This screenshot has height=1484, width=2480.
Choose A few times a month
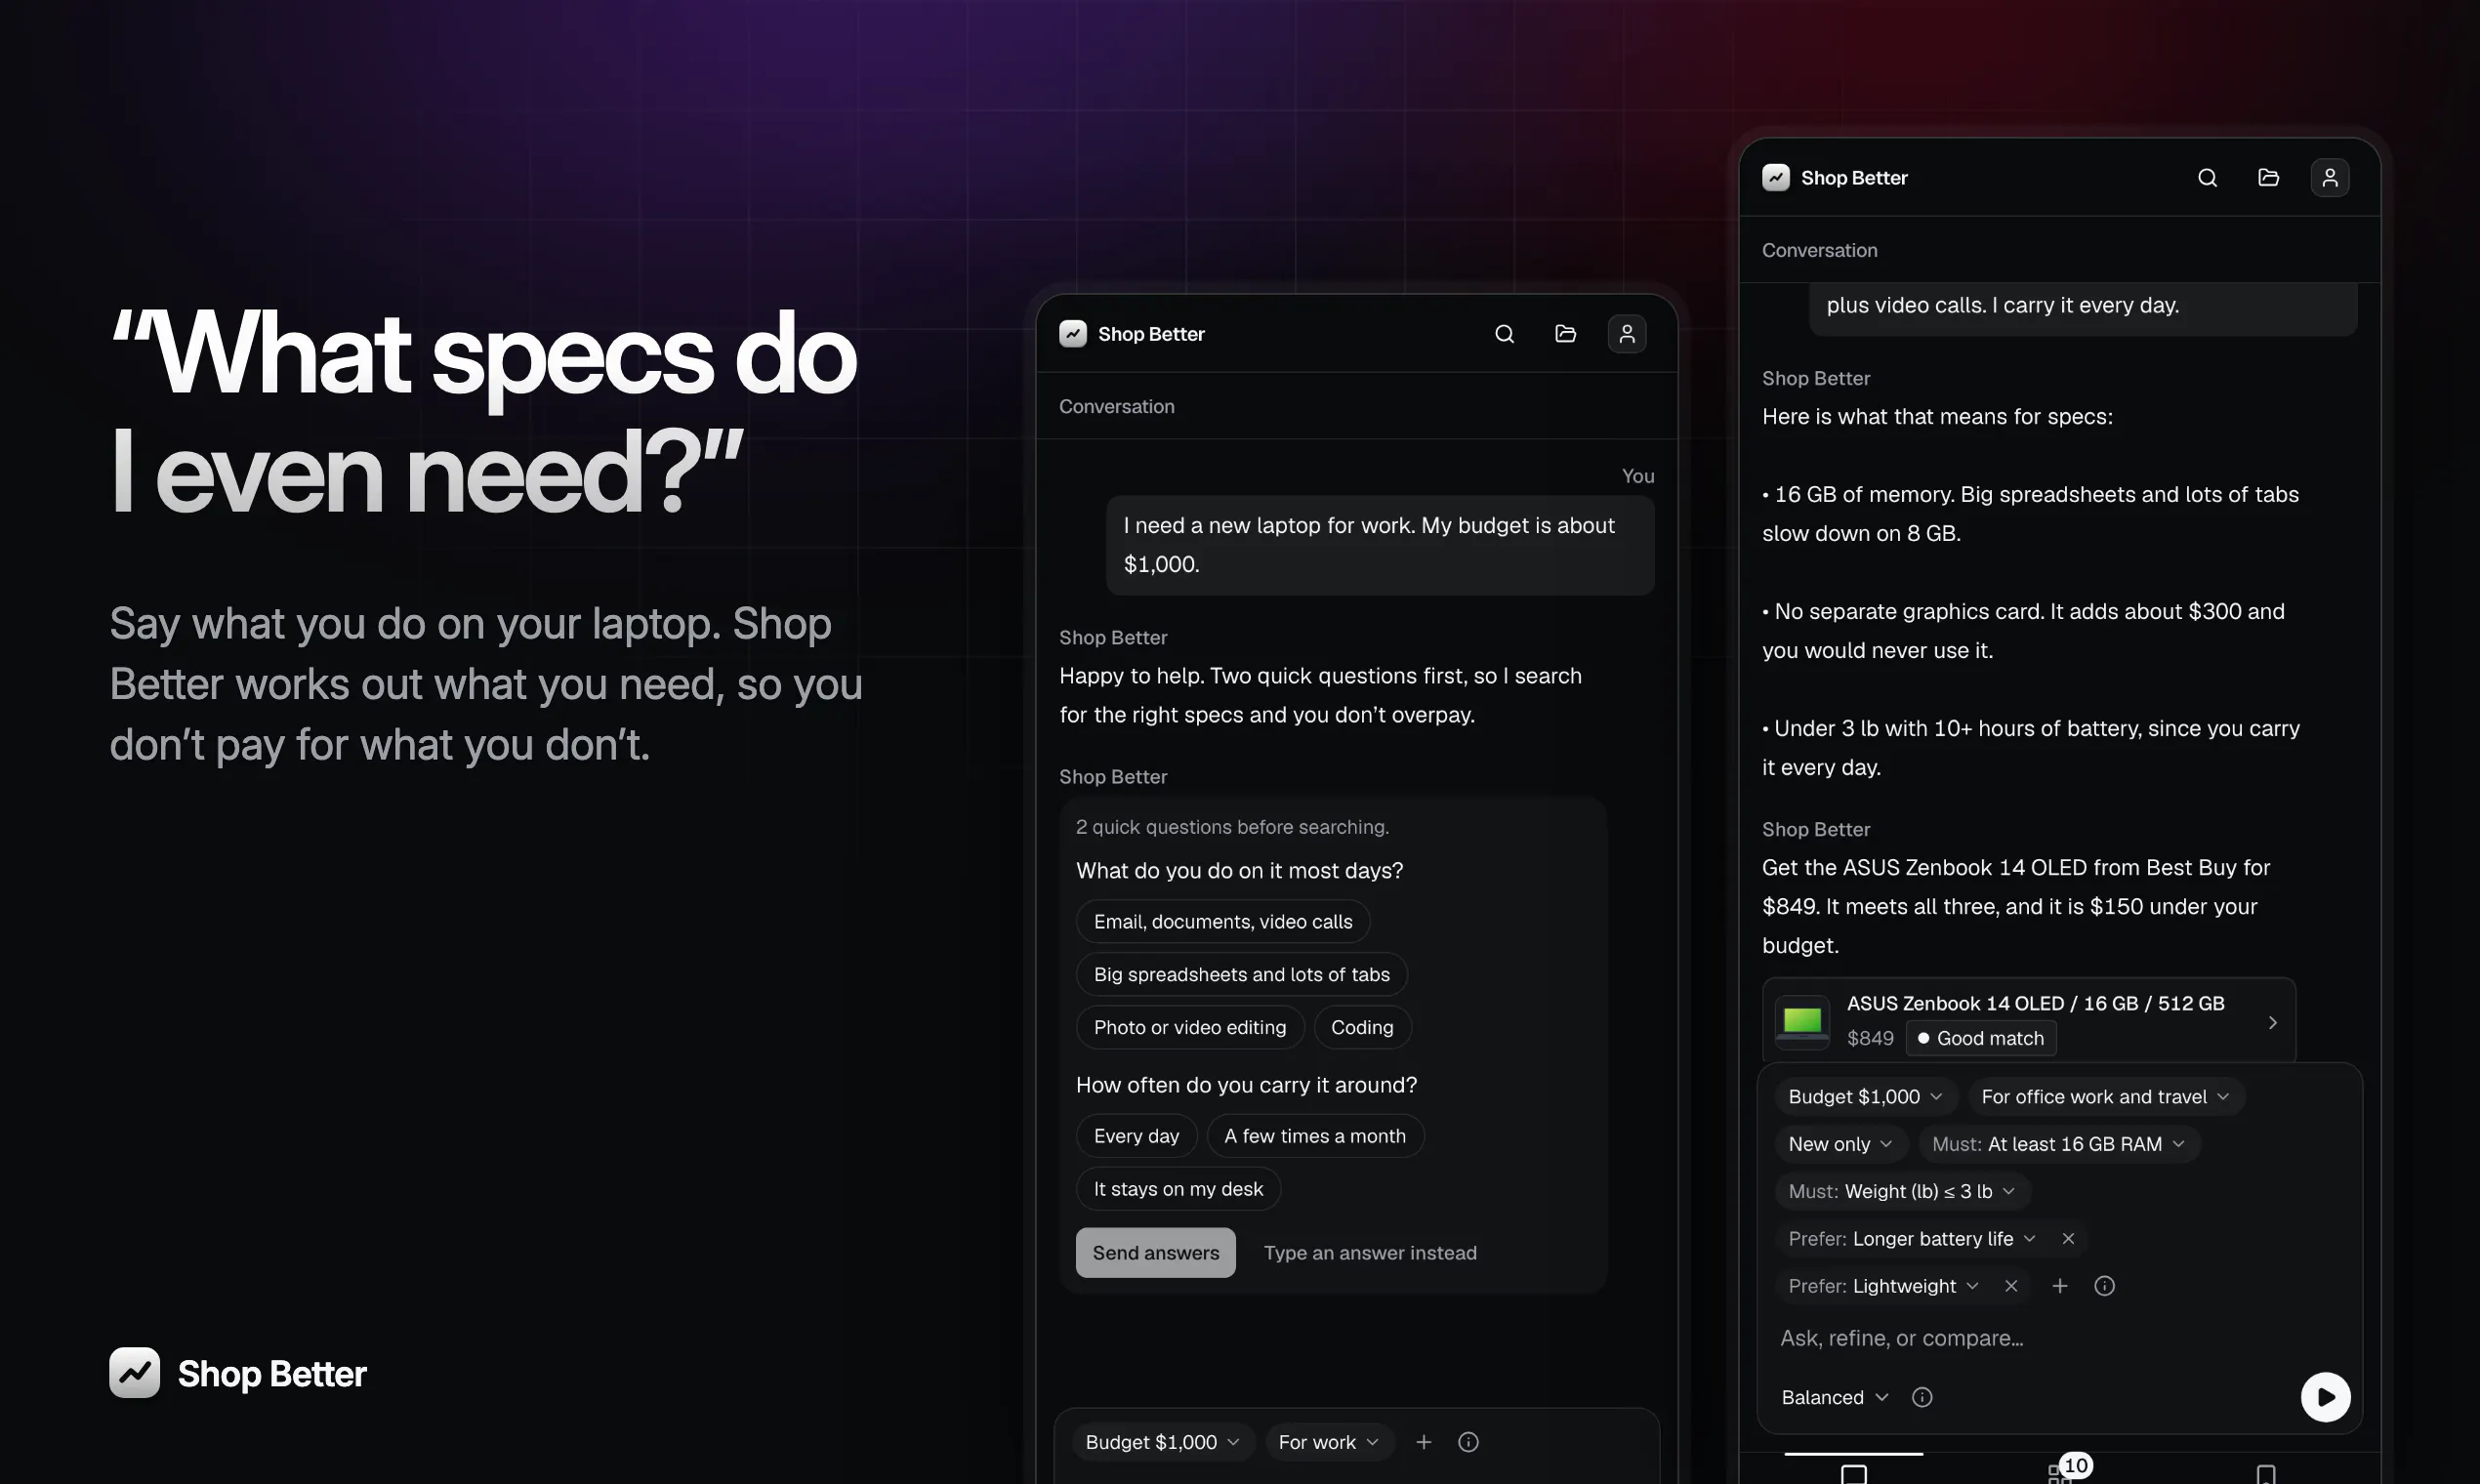[x=1315, y=1136]
